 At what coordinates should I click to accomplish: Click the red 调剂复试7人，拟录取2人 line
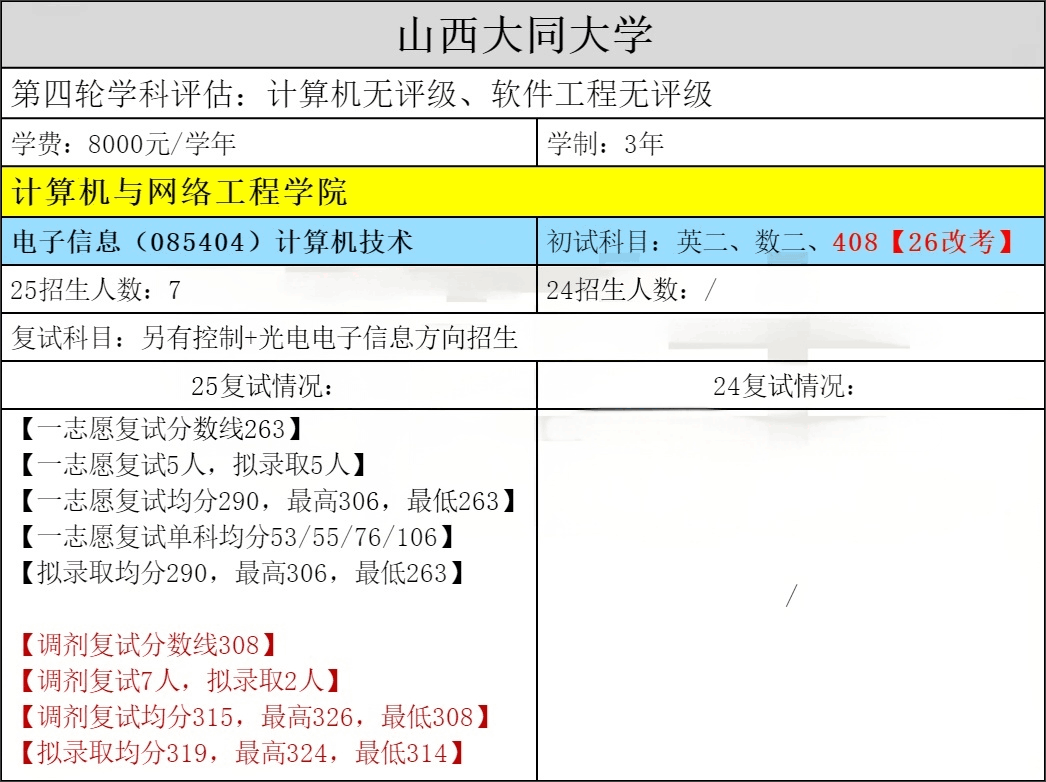(179, 681)
